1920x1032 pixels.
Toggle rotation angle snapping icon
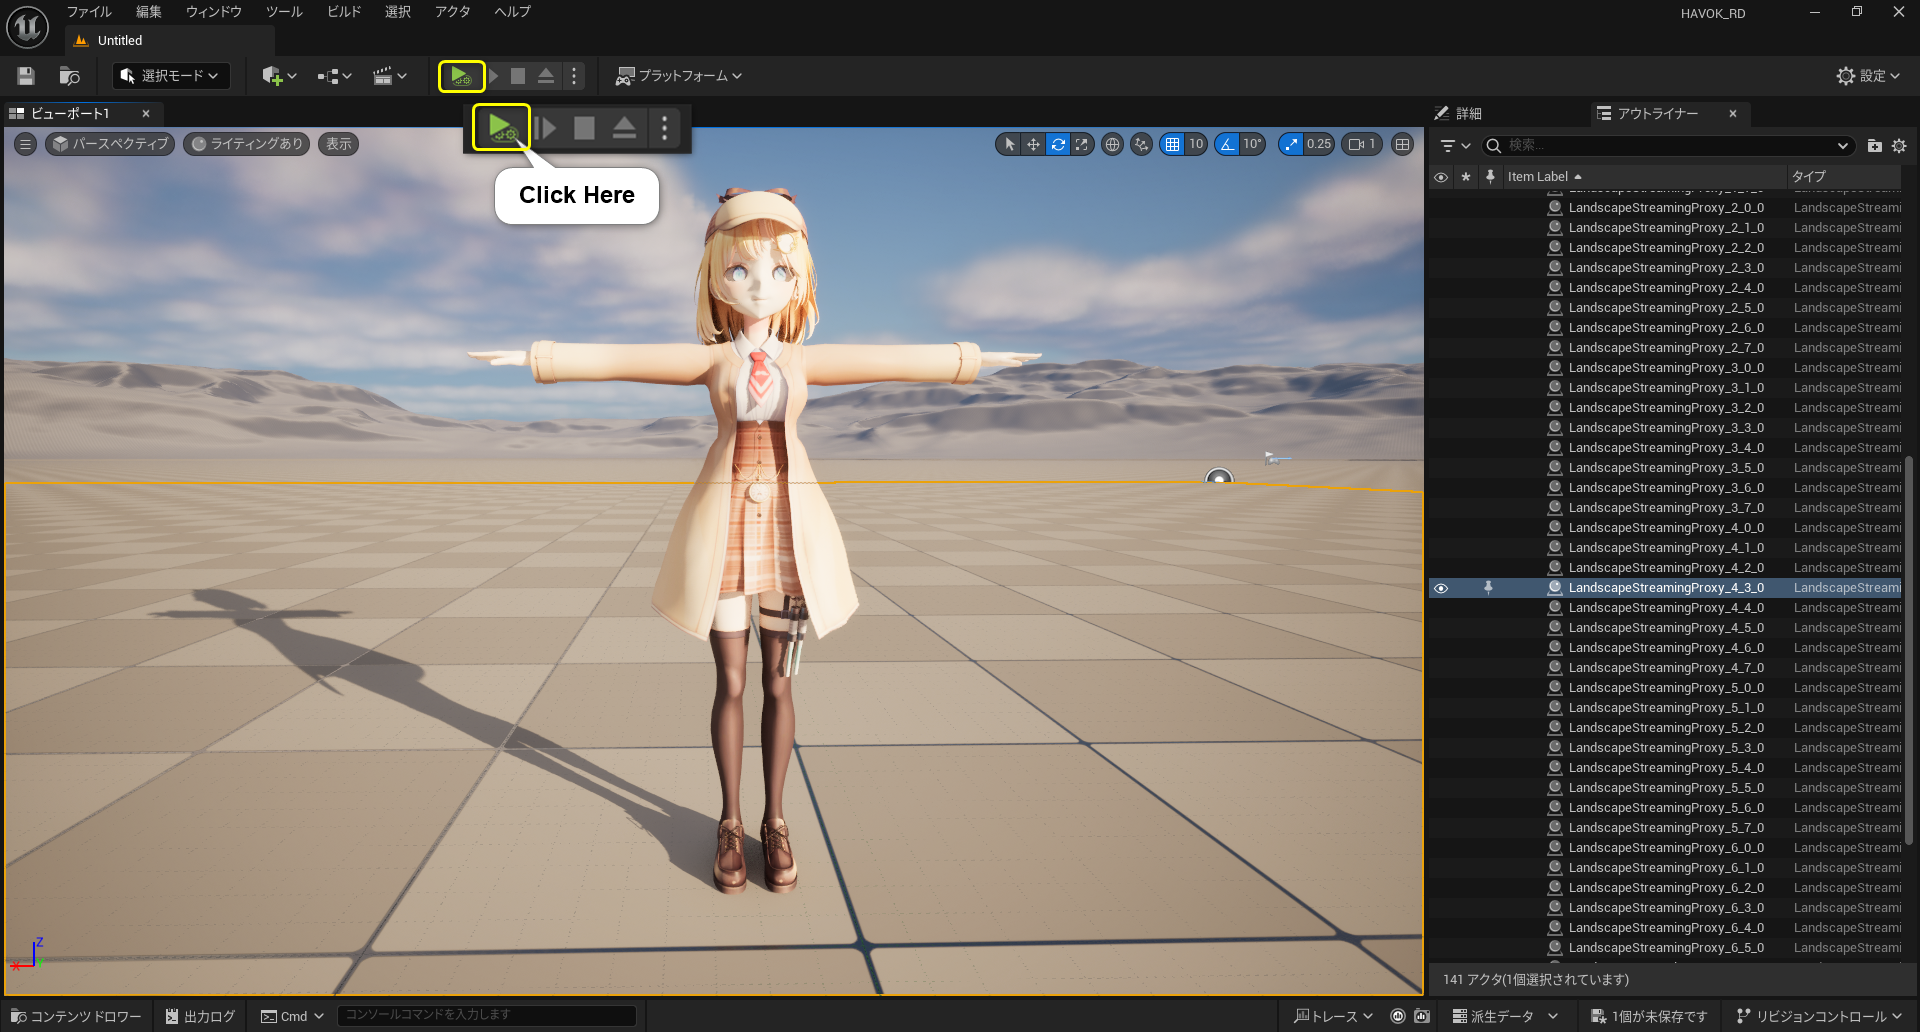[x=1227, y=144]
